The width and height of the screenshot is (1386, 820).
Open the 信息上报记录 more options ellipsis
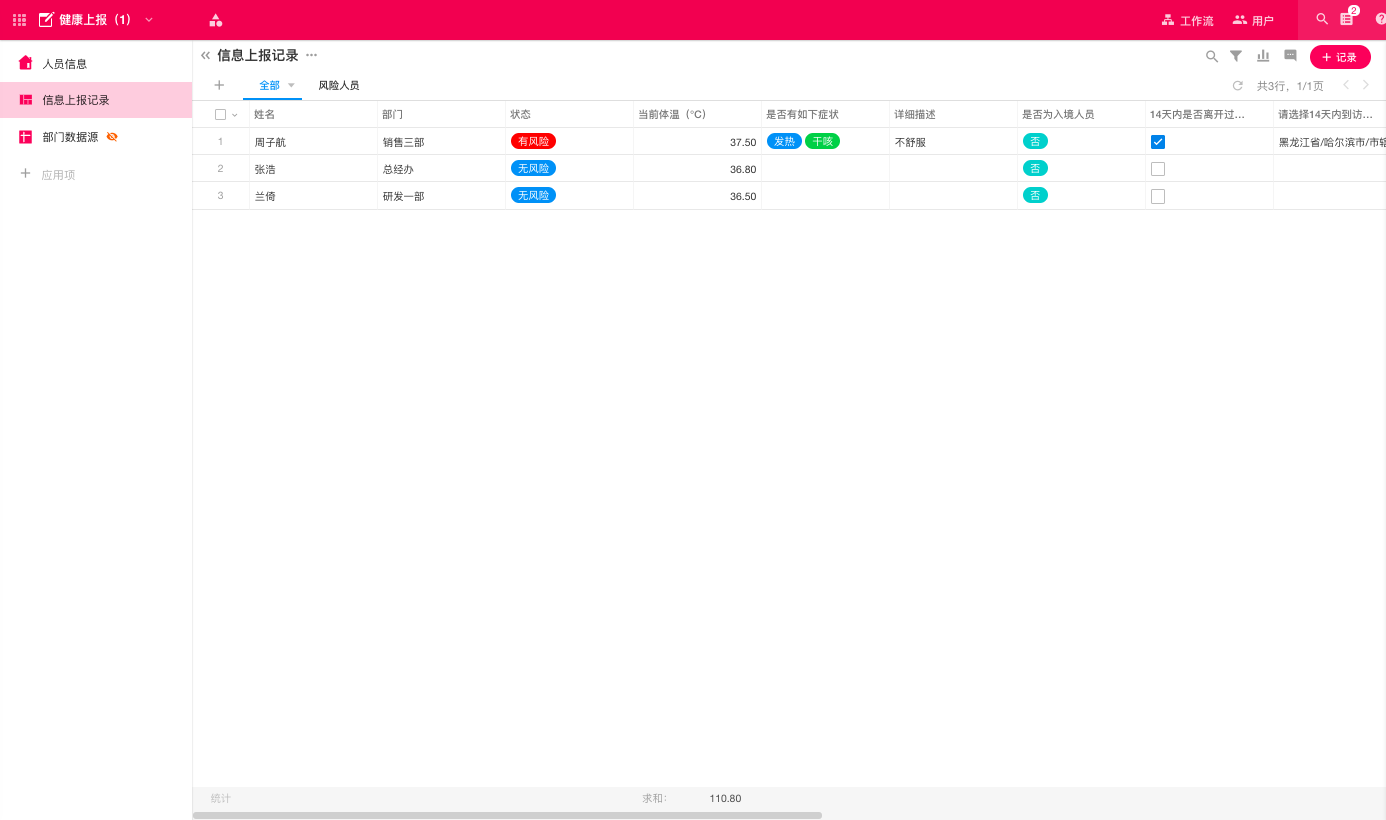pos(312,55)
